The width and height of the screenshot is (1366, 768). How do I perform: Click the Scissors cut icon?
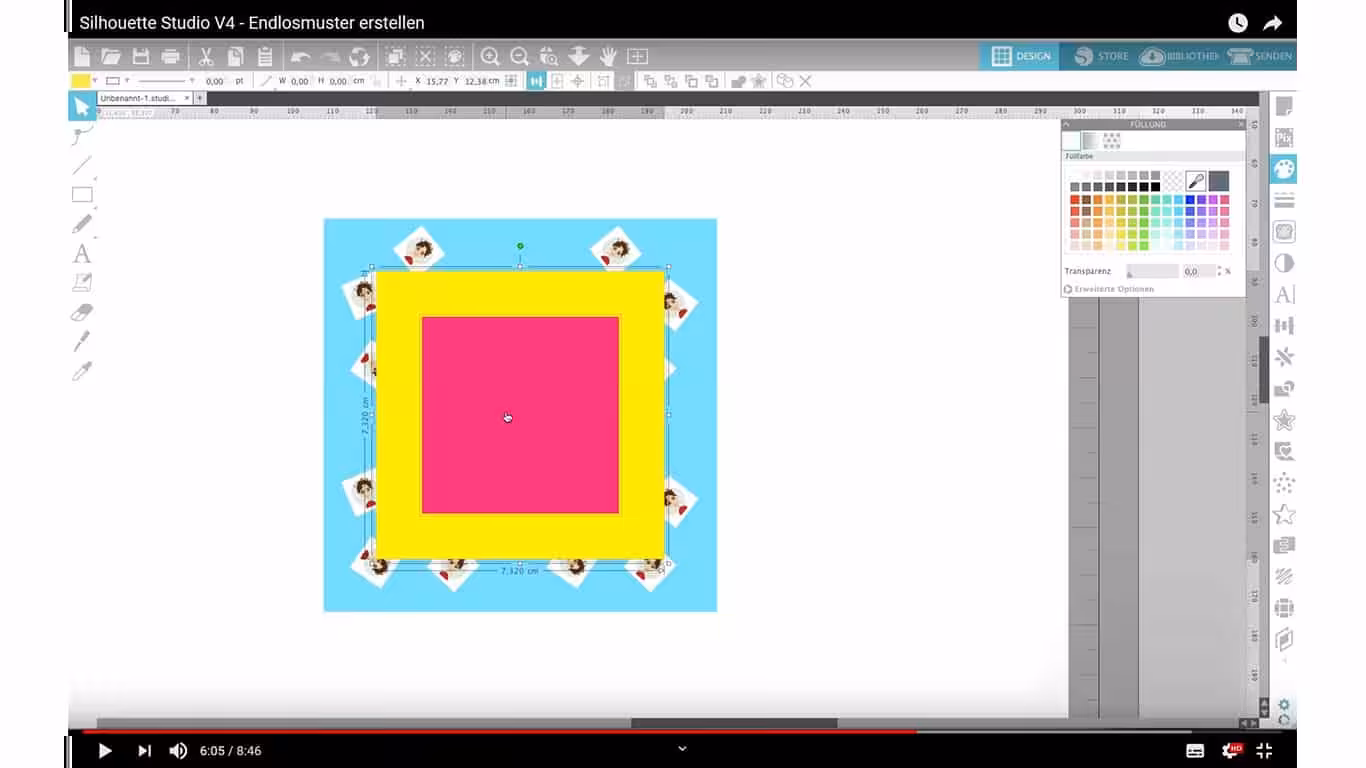click(206, 57)
